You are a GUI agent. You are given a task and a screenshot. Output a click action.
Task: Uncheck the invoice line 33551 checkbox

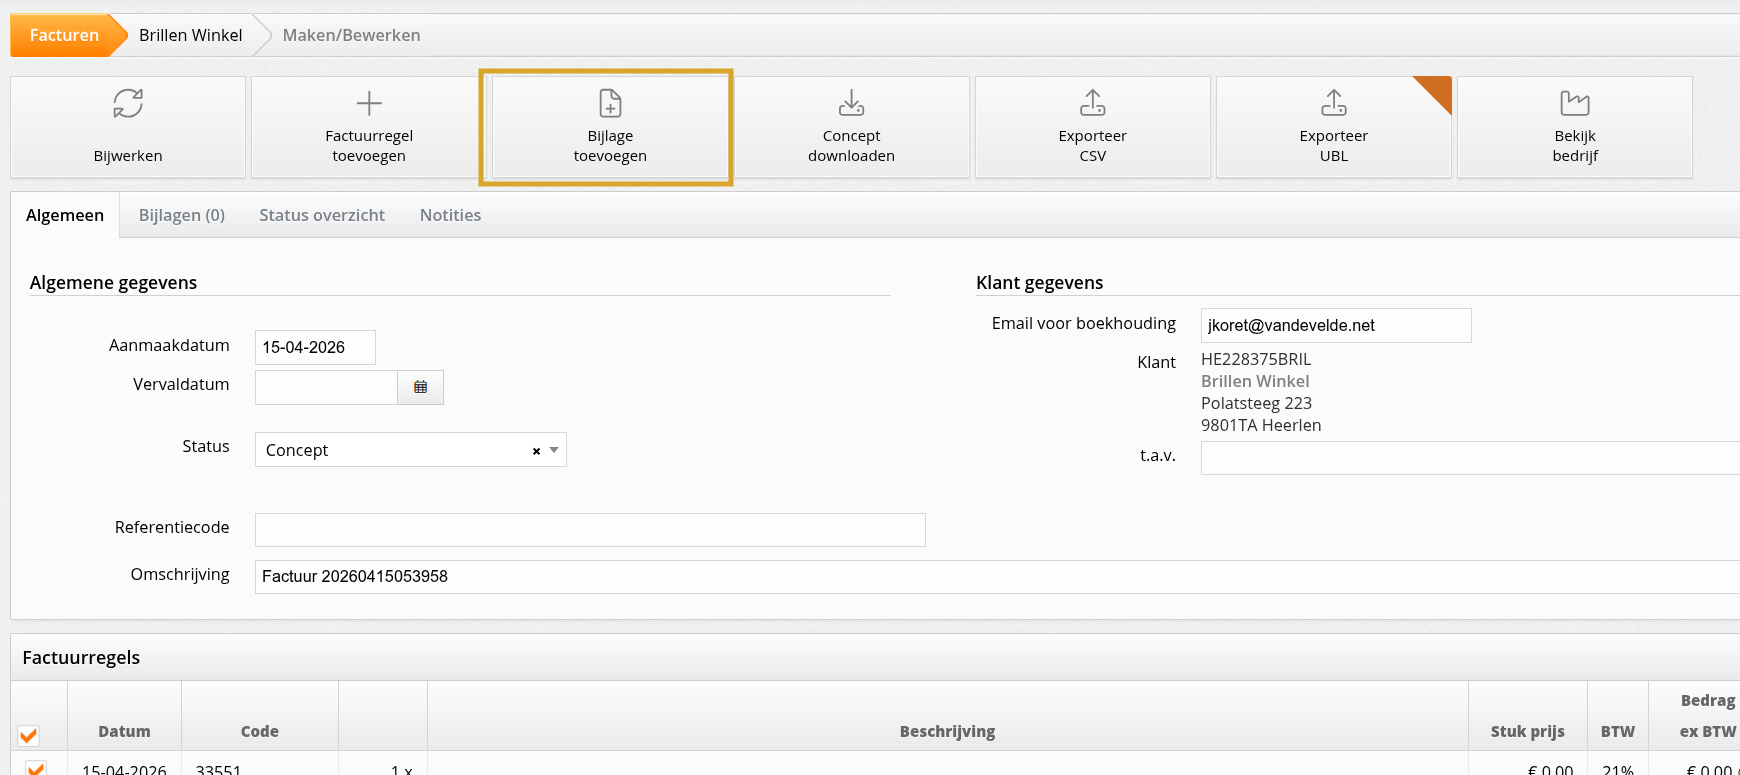36,768
